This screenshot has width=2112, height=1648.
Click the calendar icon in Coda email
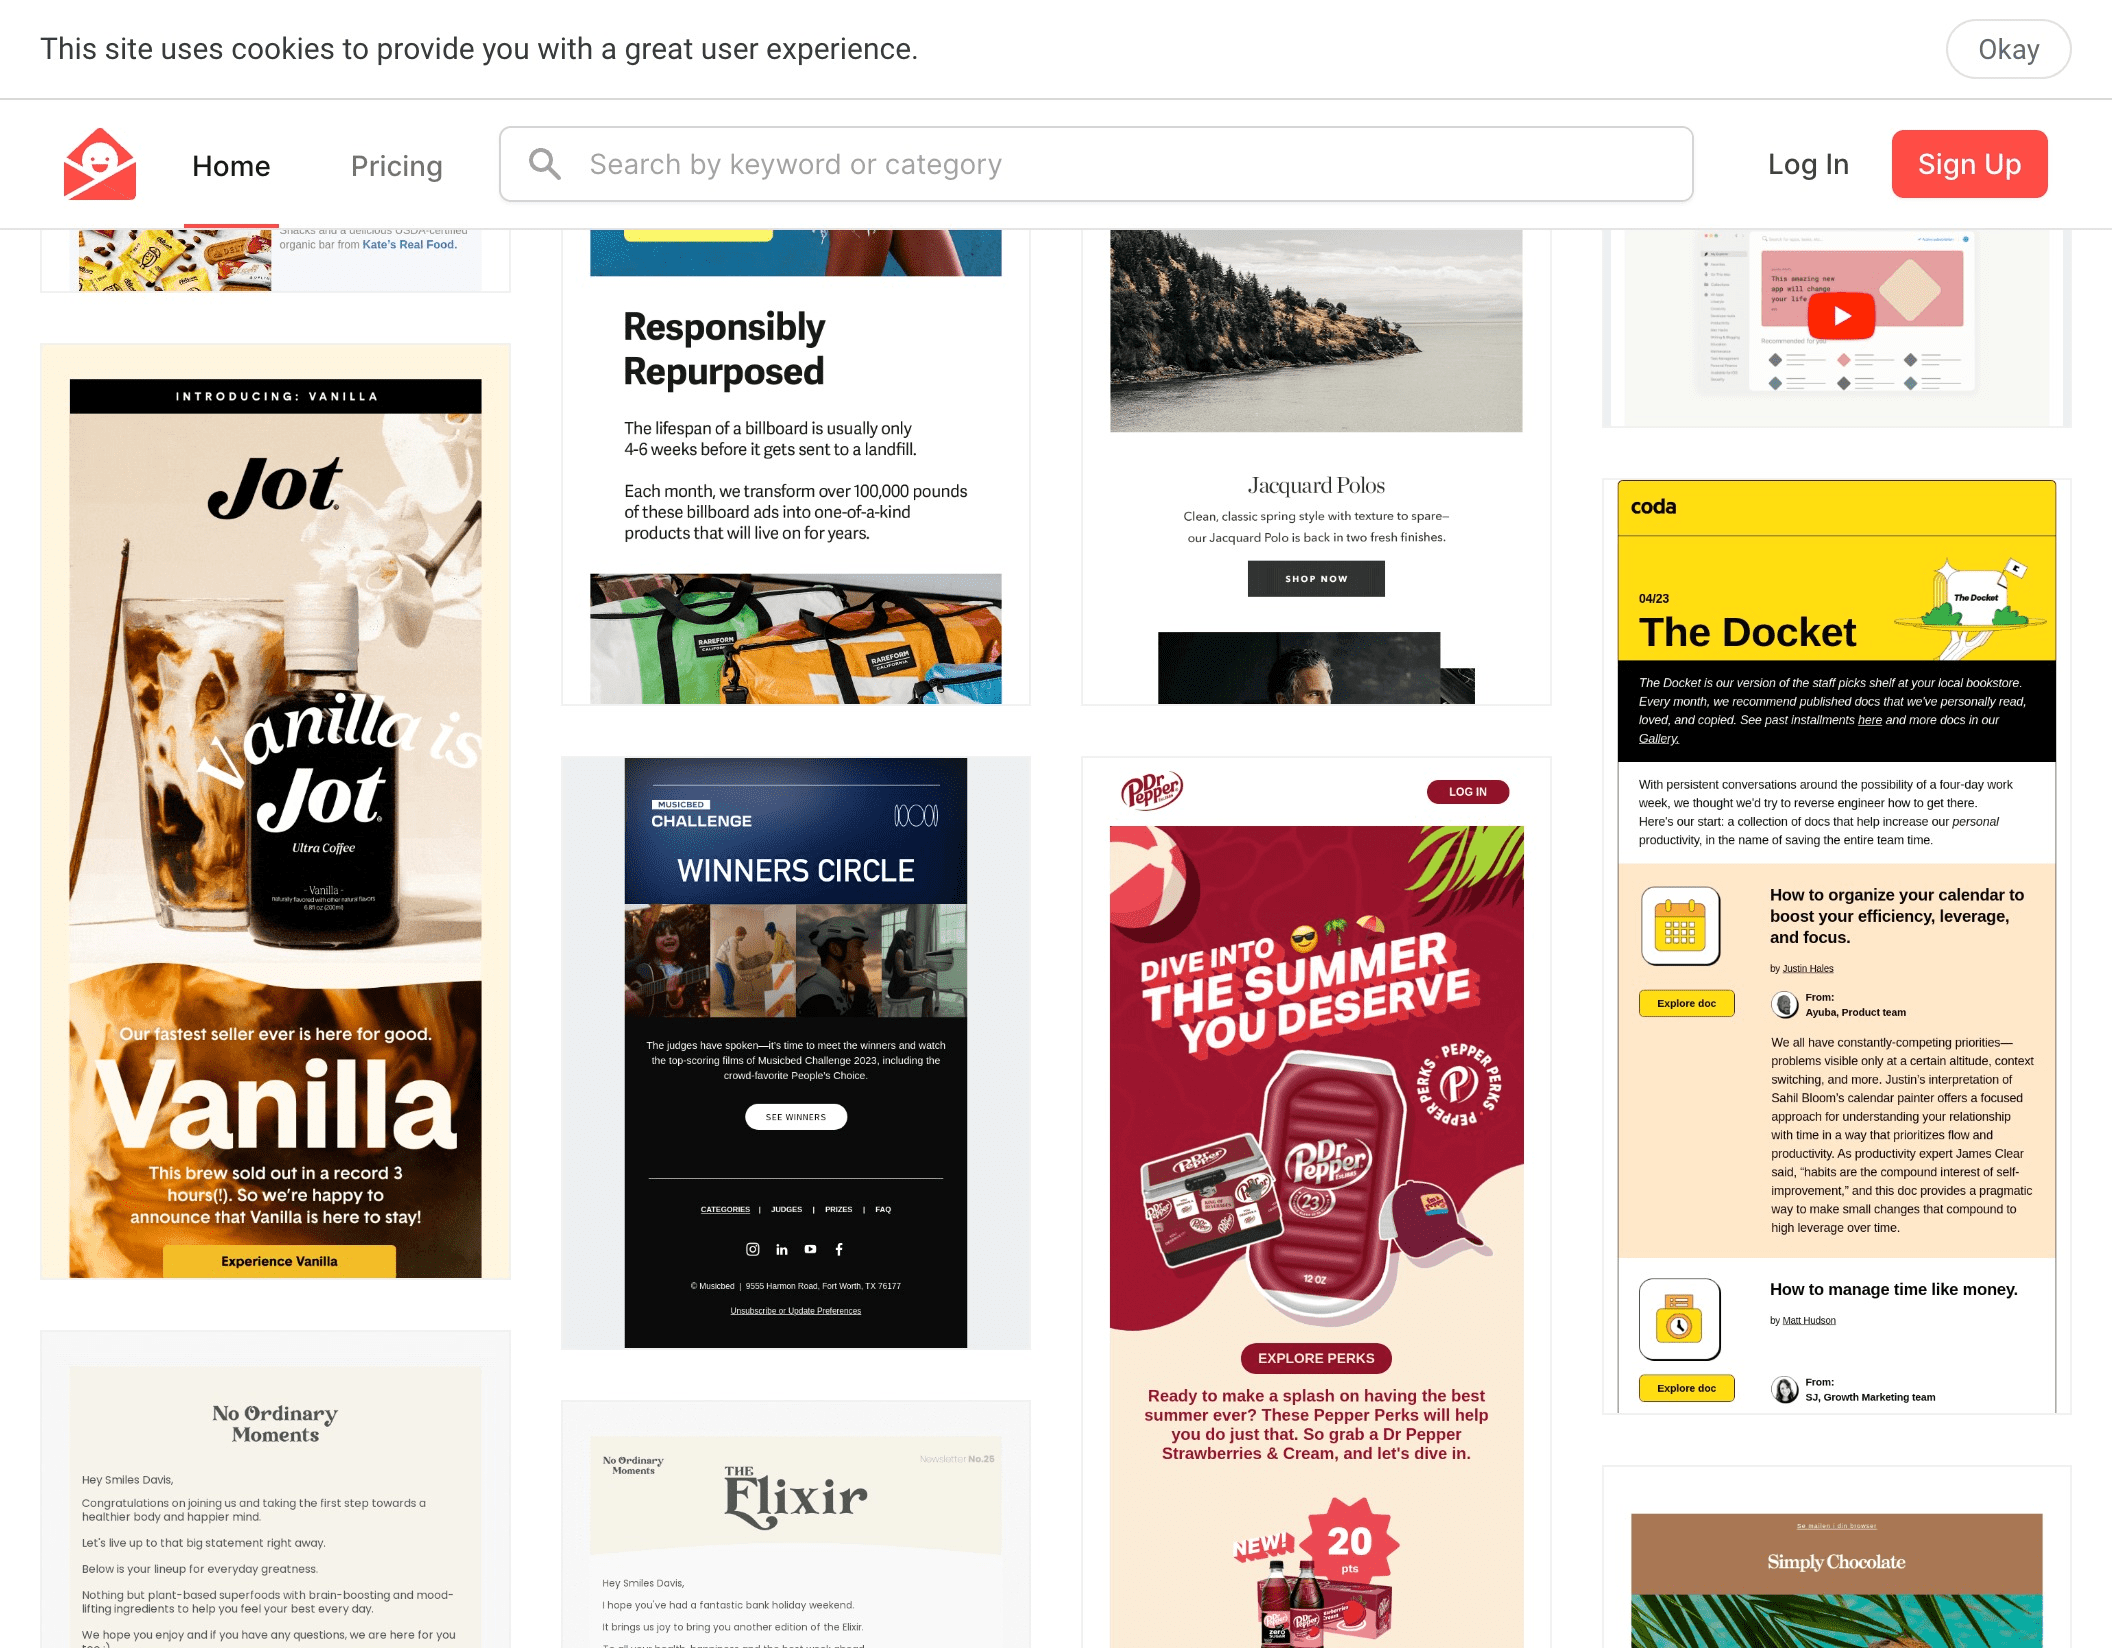pos(1680,926)
